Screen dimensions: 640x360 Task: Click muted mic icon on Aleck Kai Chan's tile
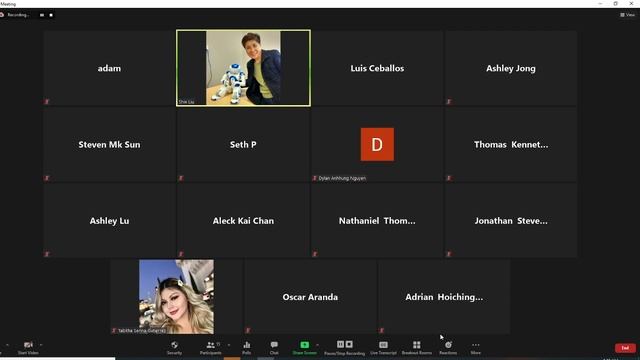181,254
